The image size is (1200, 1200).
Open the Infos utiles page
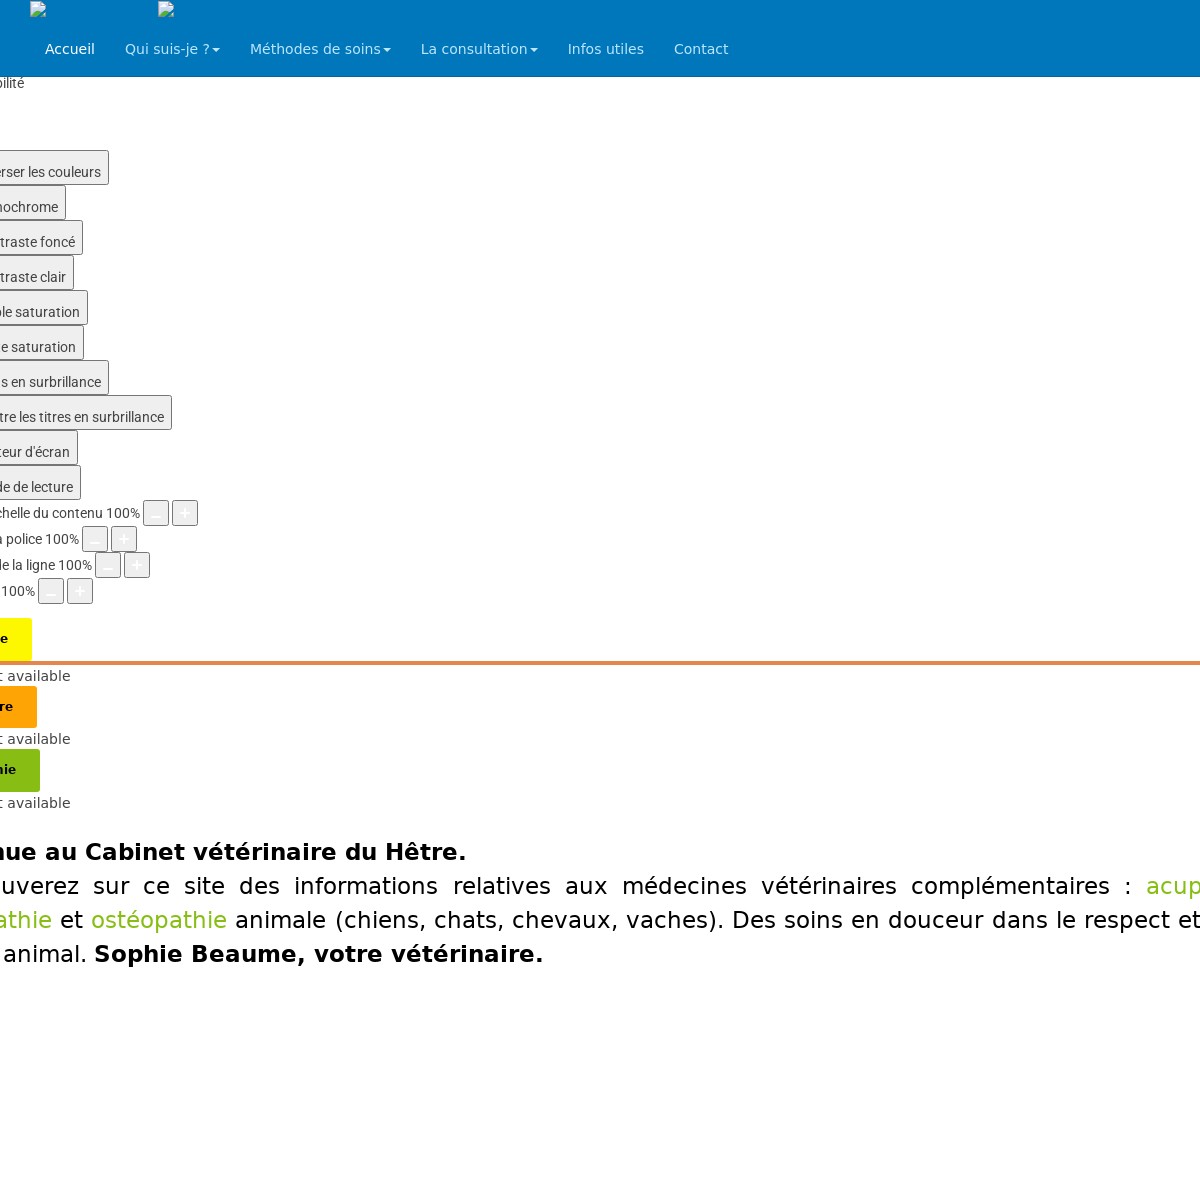606,49
